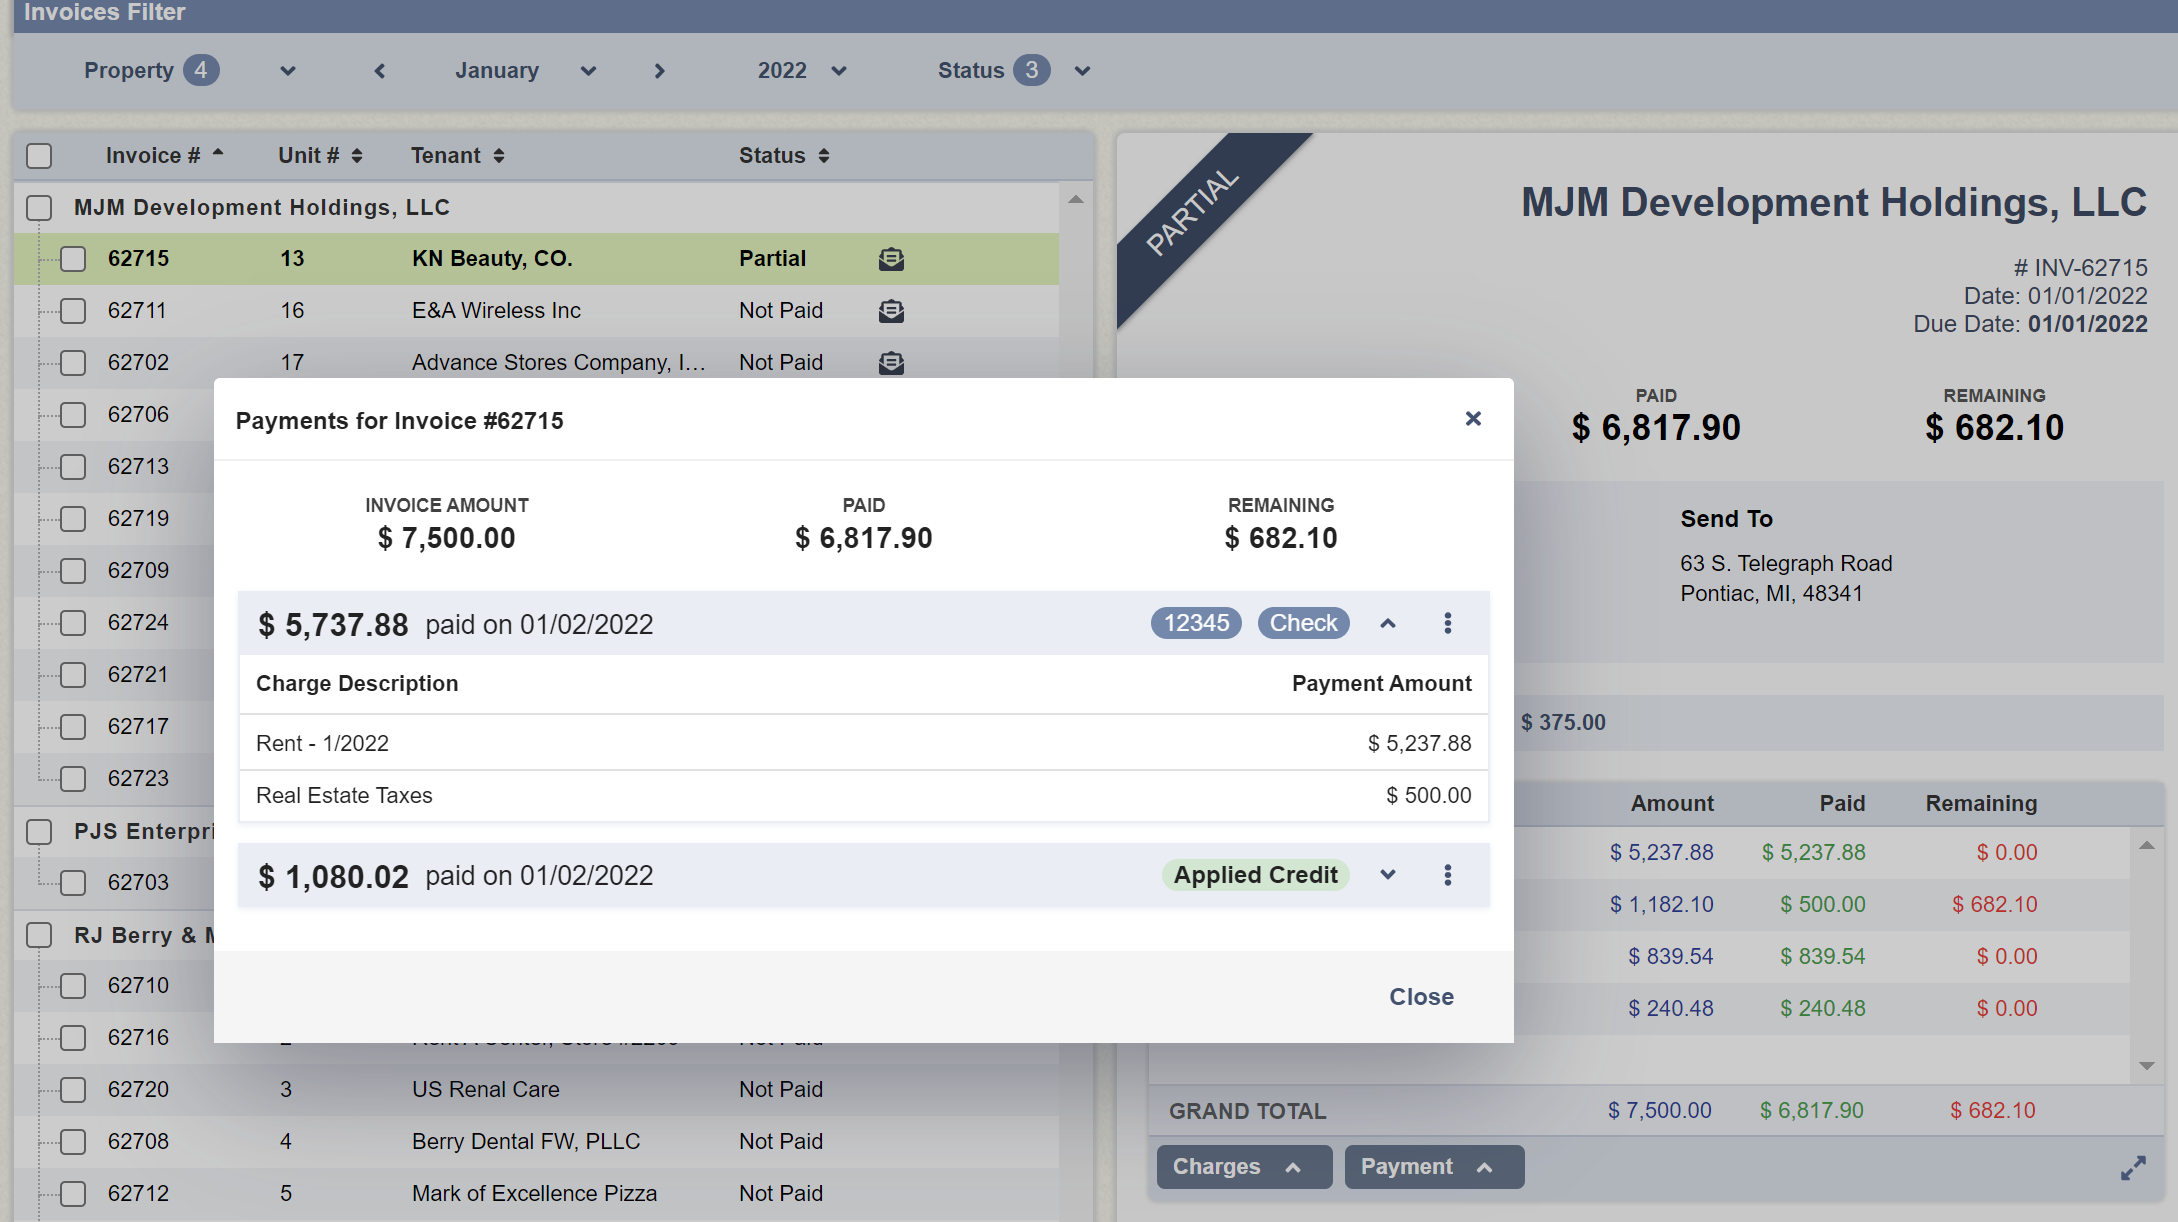
Task: Check PJS Enterprises group checkbox
Action: coord(39,832)
